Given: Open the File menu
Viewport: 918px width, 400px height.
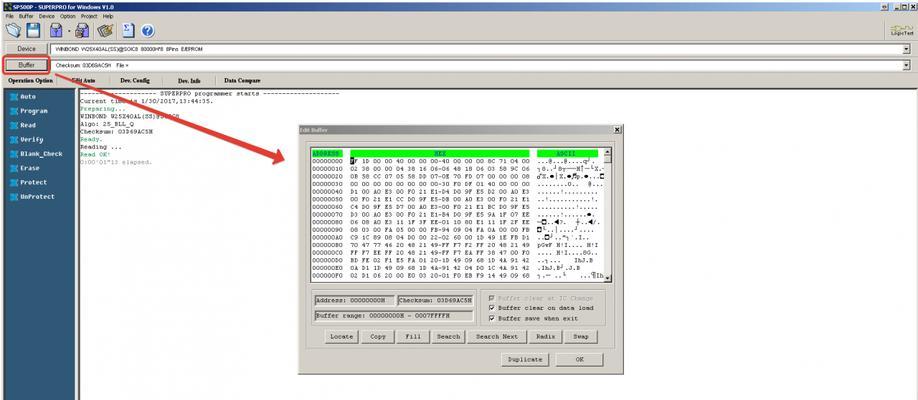Looking at the screenshot, I should tap(9, 16).
